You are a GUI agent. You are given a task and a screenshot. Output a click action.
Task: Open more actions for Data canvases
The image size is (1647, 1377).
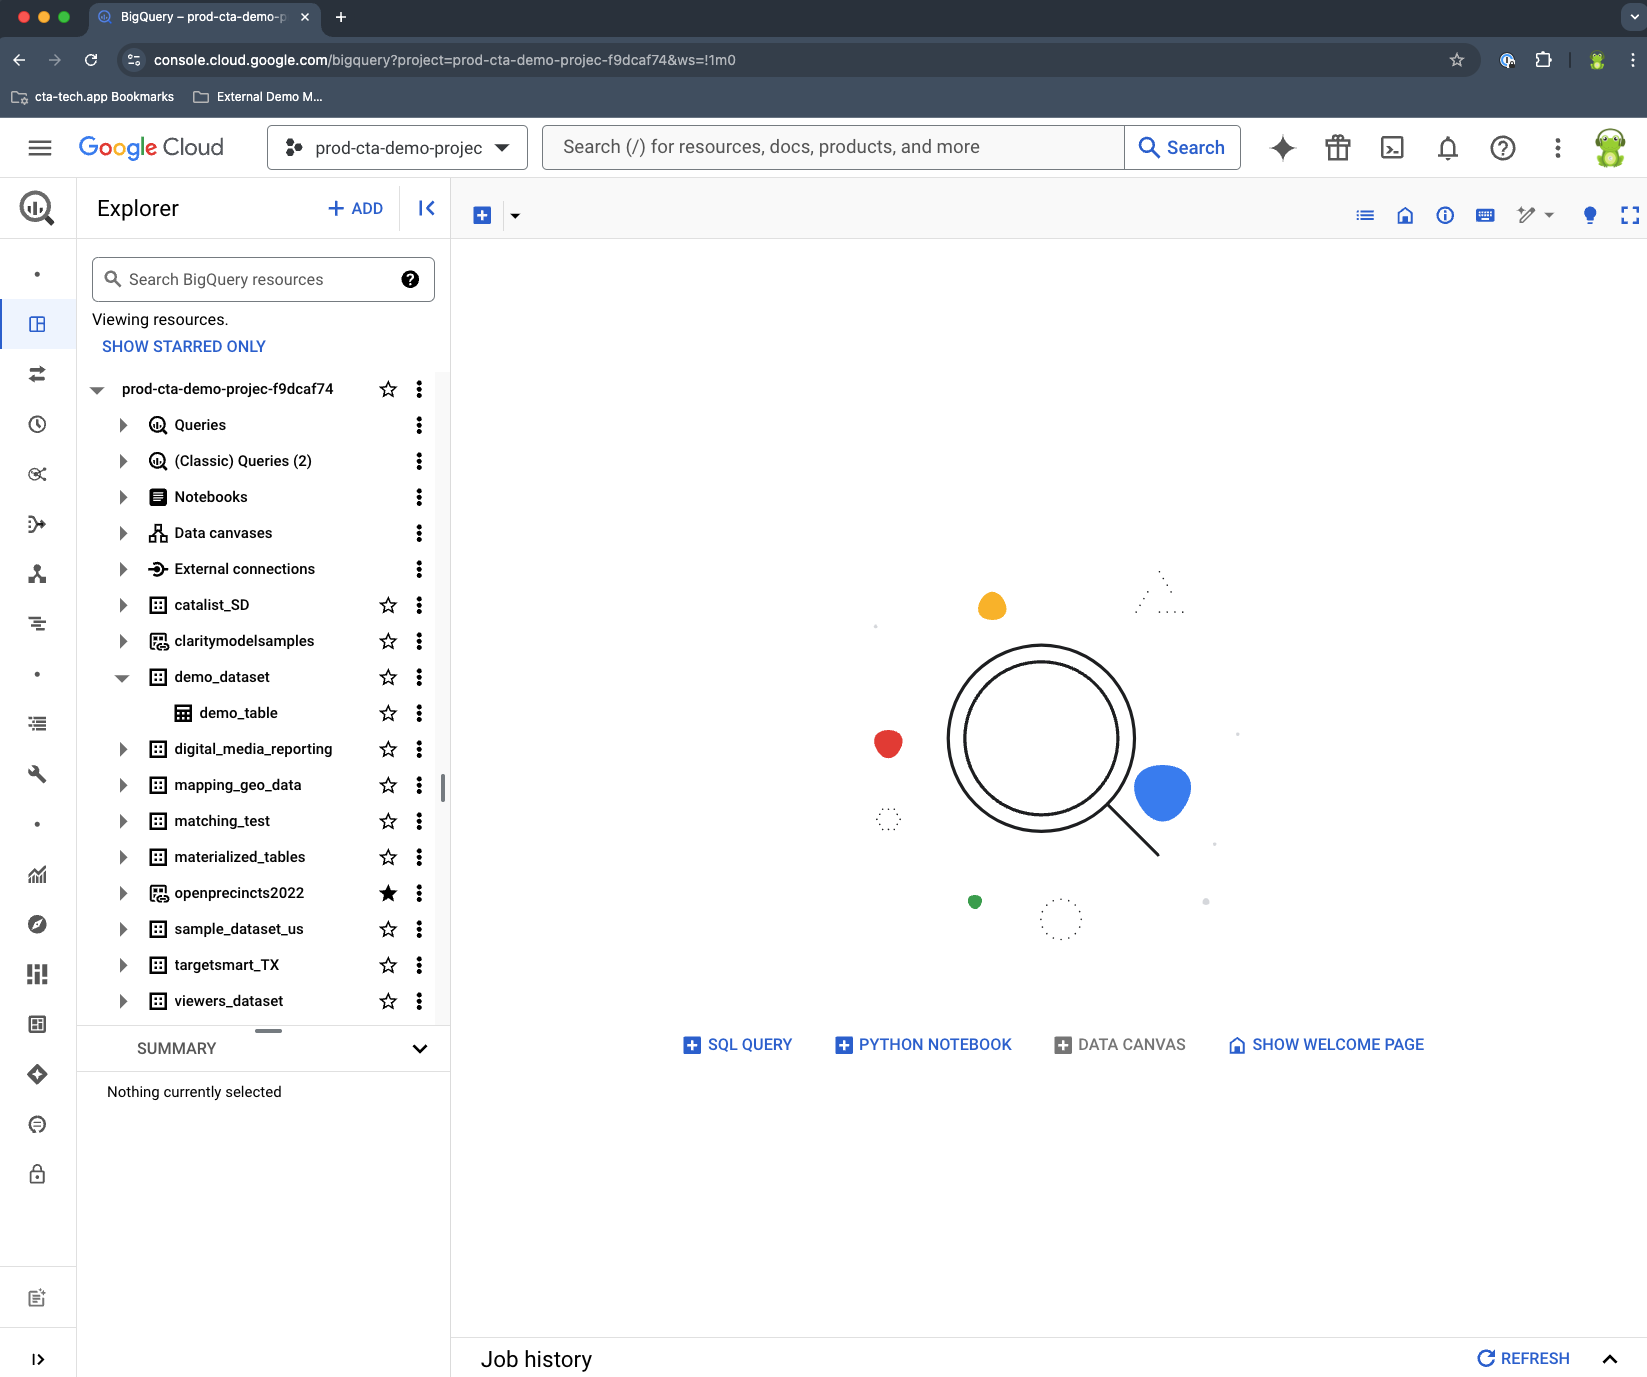pos(419,533)
